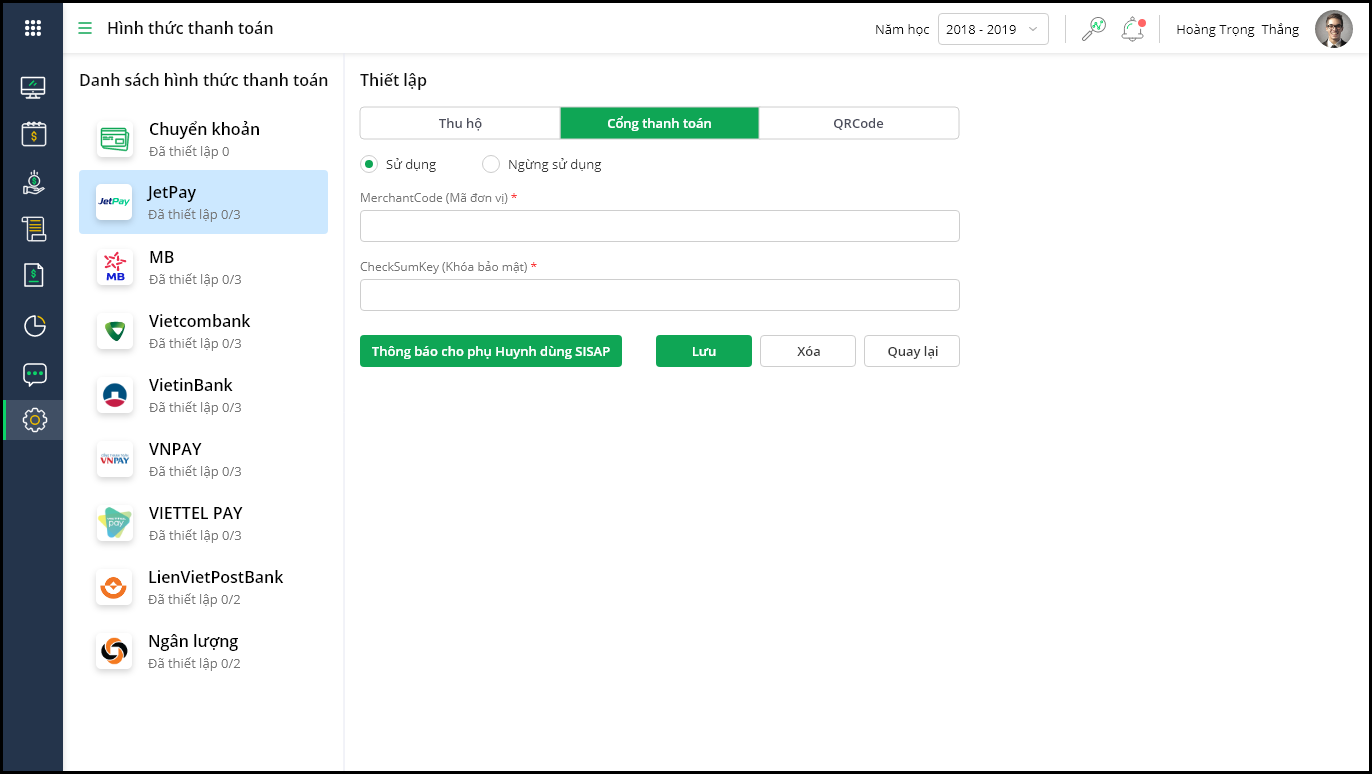Click the hand-with-coin sidebar icon
This screenshot has width=1372, height=774.
tap(34, 182)
